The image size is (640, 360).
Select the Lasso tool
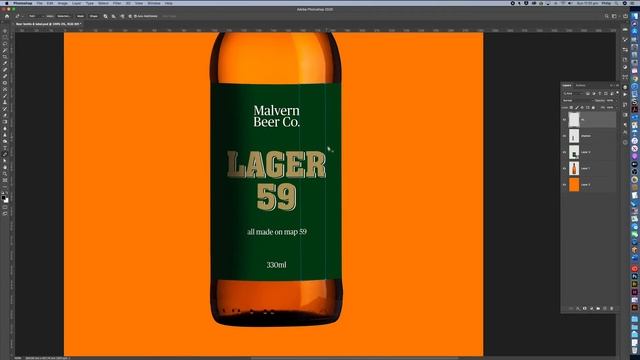click(5, 44)
